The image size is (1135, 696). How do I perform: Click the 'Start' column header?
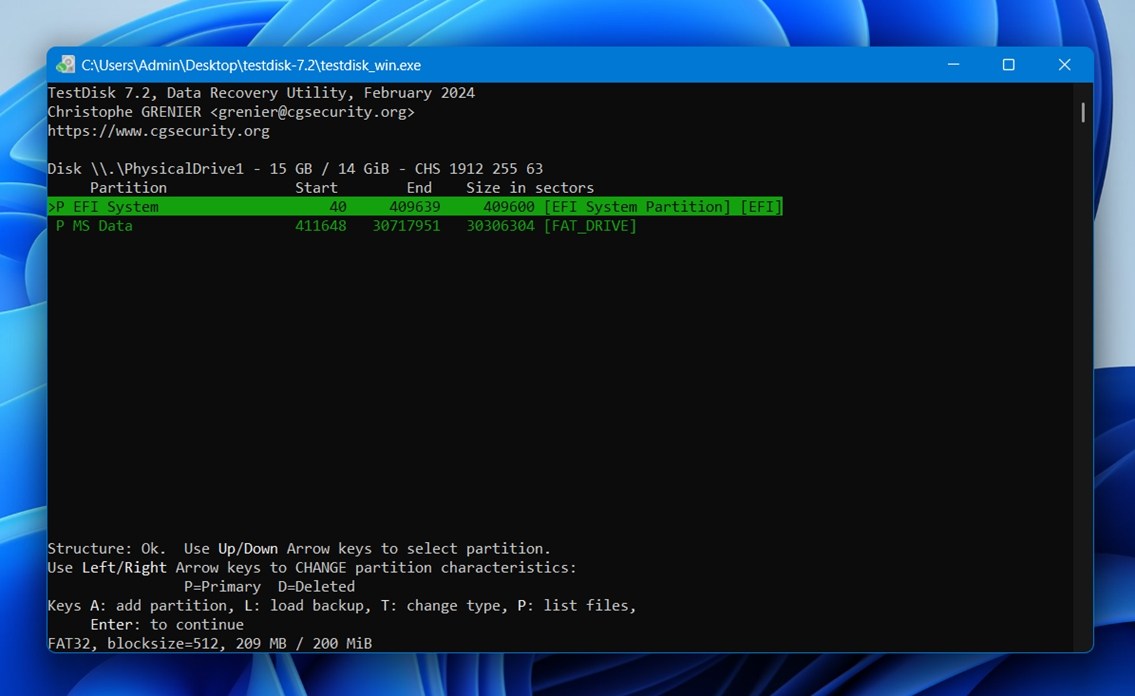tap(316, 187)
